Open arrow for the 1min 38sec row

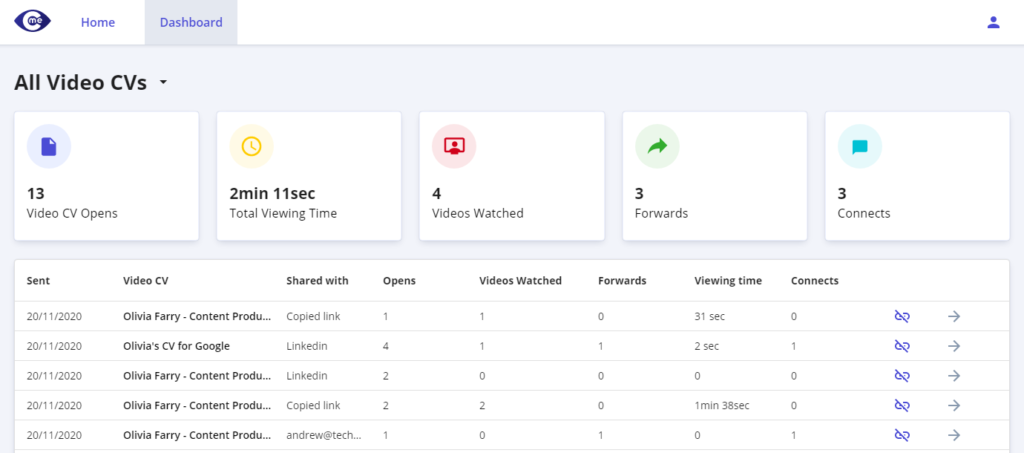click(954, 405)
